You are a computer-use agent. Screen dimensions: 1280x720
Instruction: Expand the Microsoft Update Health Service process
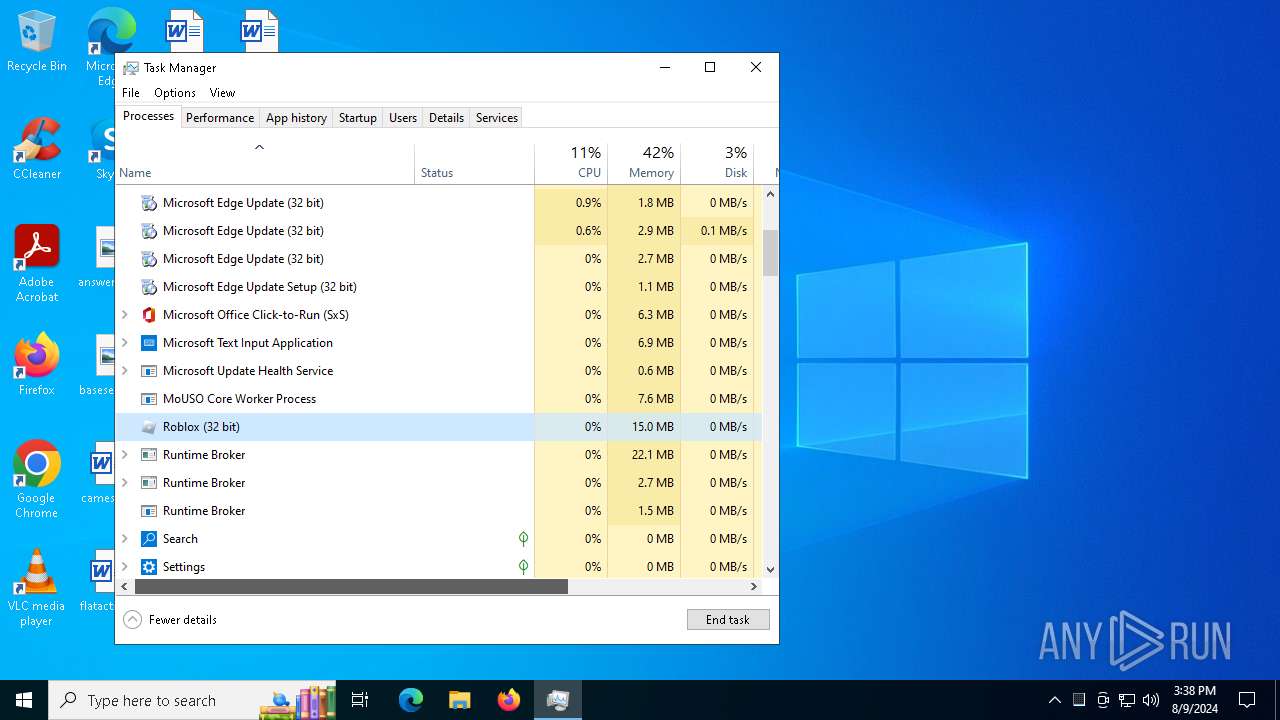(125, 371)
